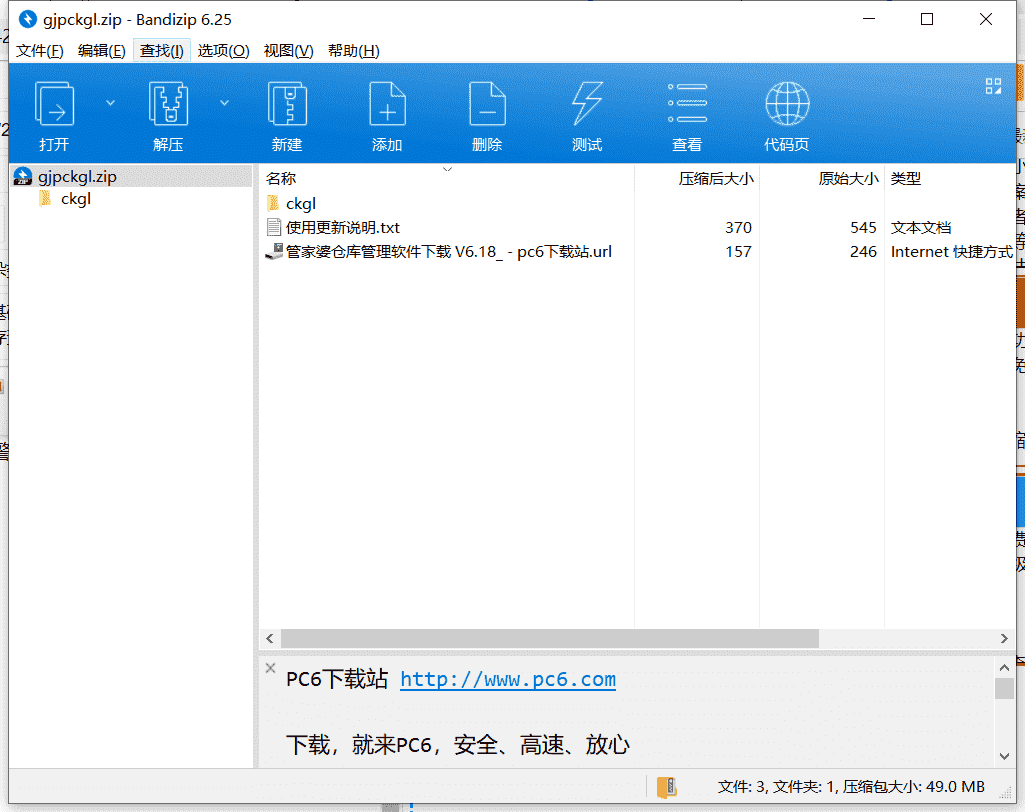This screenshot has height=812, width=1025.
Task: Click the file list horizontal scrollbar thumb
Action: [x=550, y=639]
